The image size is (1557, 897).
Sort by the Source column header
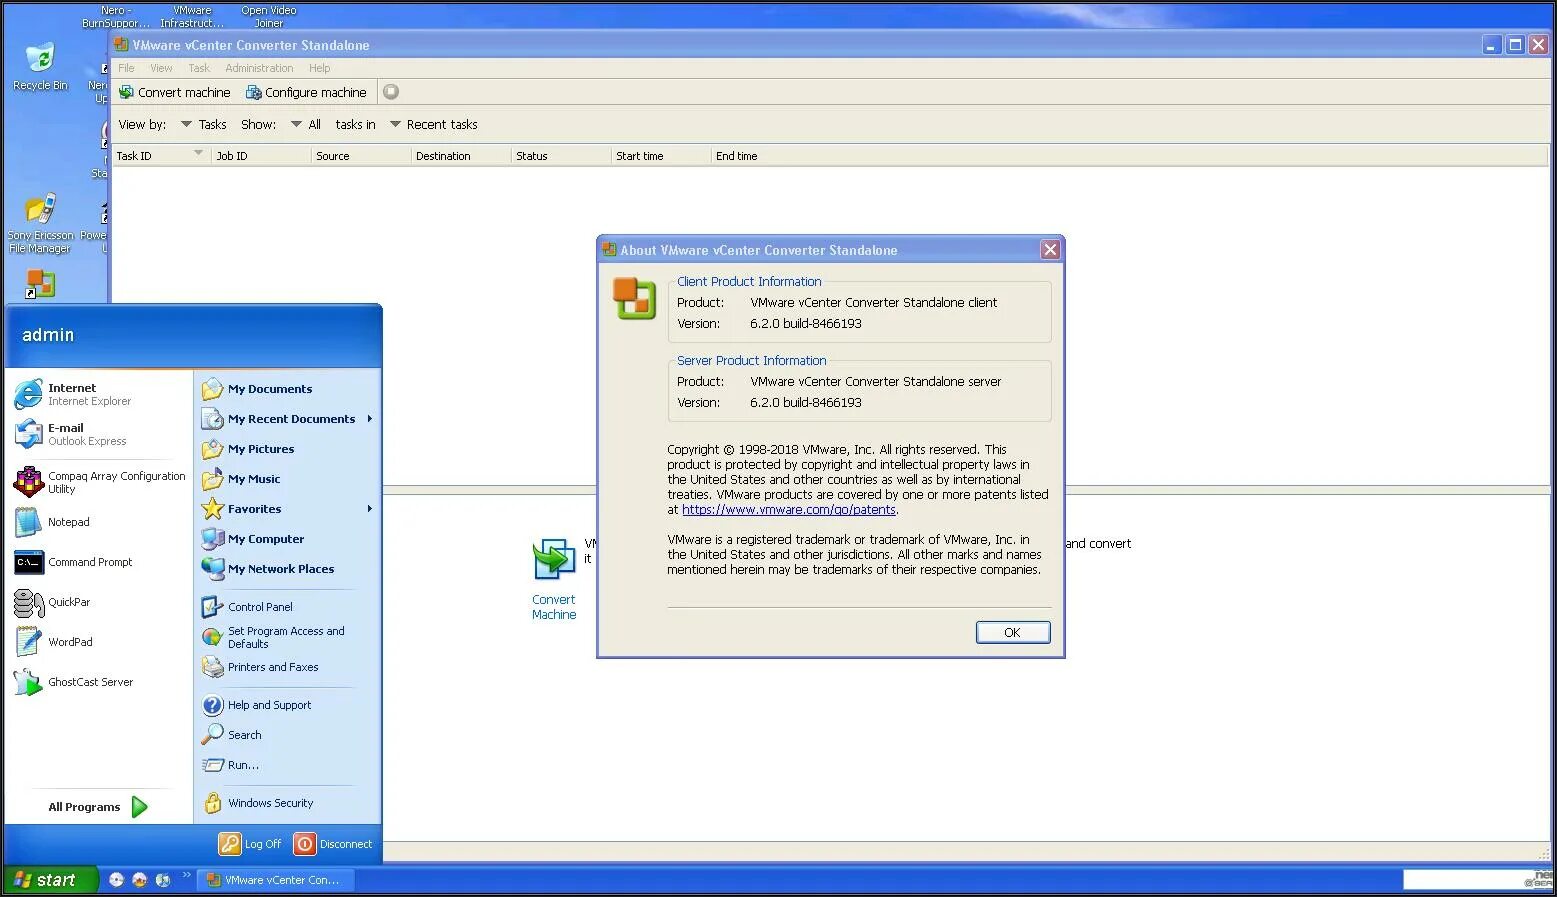(x=361, y=156)
